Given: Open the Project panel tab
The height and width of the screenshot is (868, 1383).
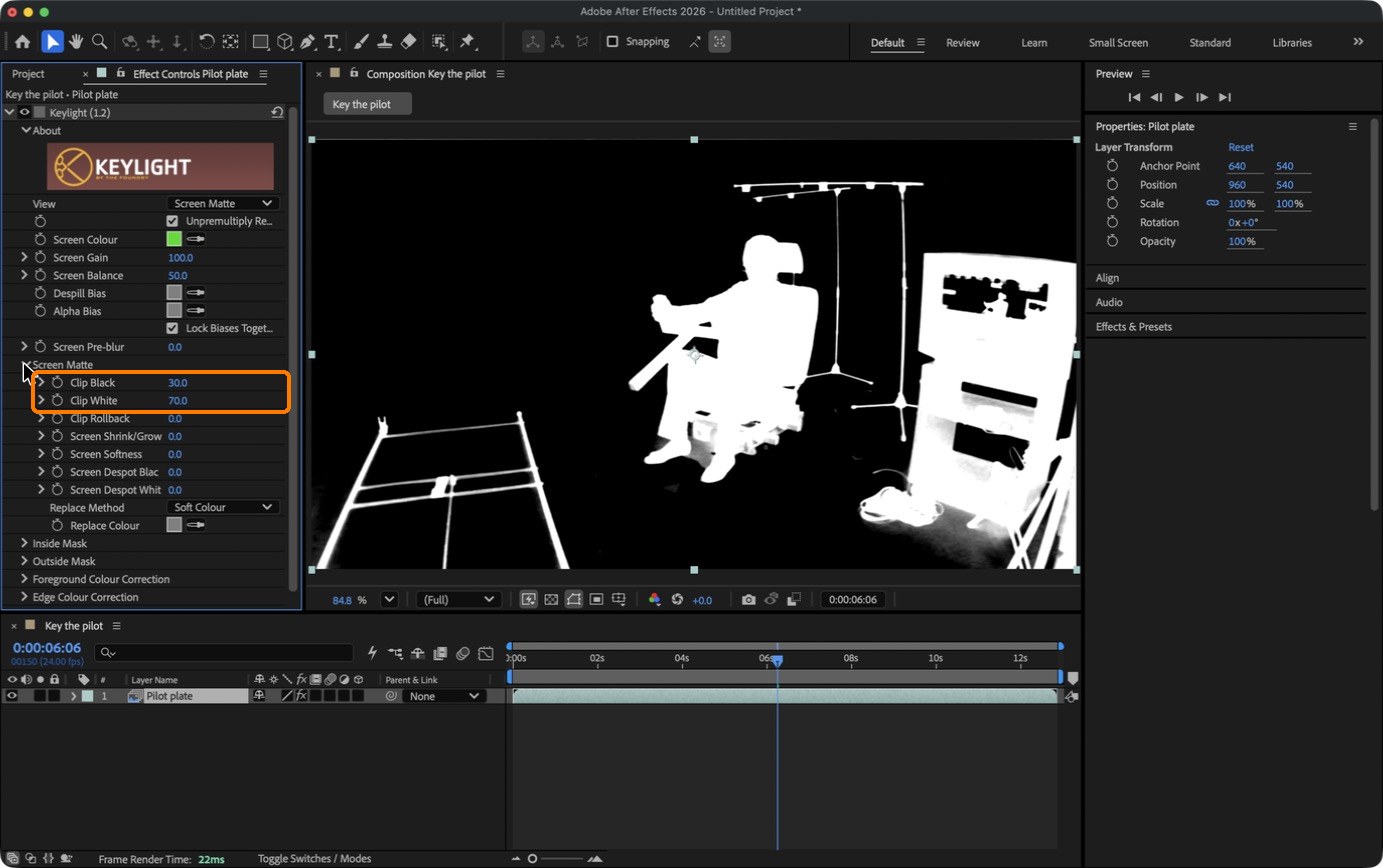Looking at the screenshot, I should (x=28, y=74).
